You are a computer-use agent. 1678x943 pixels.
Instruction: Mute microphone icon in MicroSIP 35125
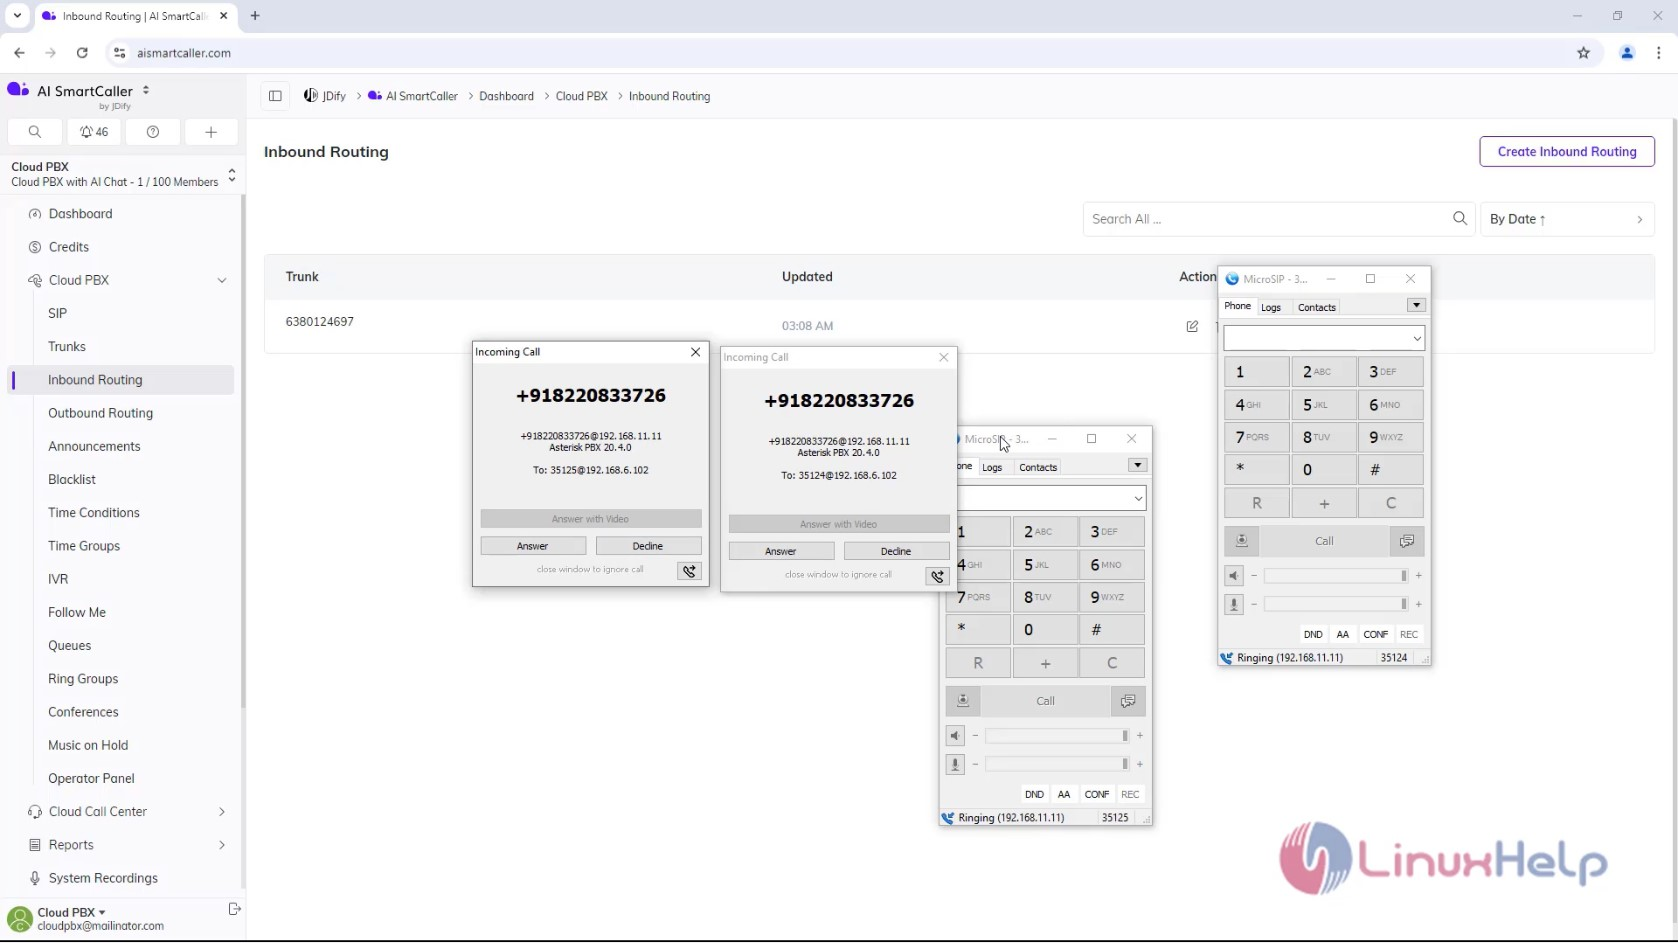tap(955, 764)
